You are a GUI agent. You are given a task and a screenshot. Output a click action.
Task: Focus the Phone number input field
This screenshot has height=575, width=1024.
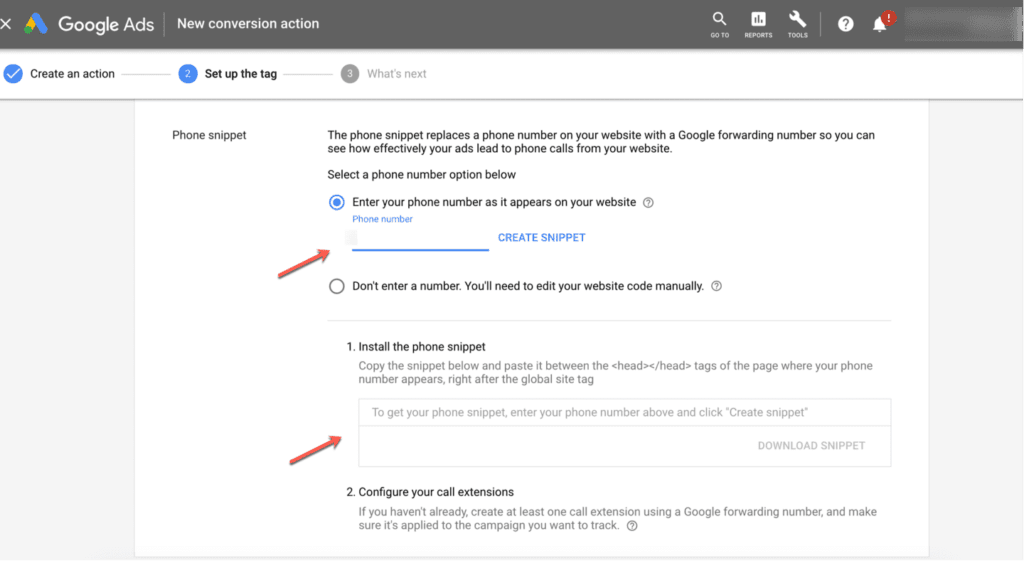(x=420, y=238)
